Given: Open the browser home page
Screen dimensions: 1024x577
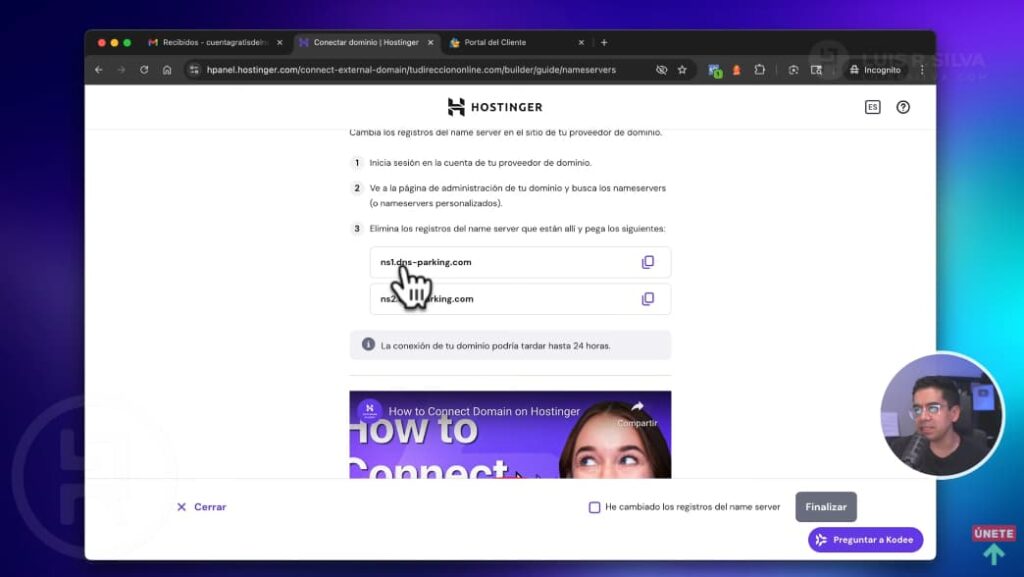Looking at the screenshot, I should 167,70.
